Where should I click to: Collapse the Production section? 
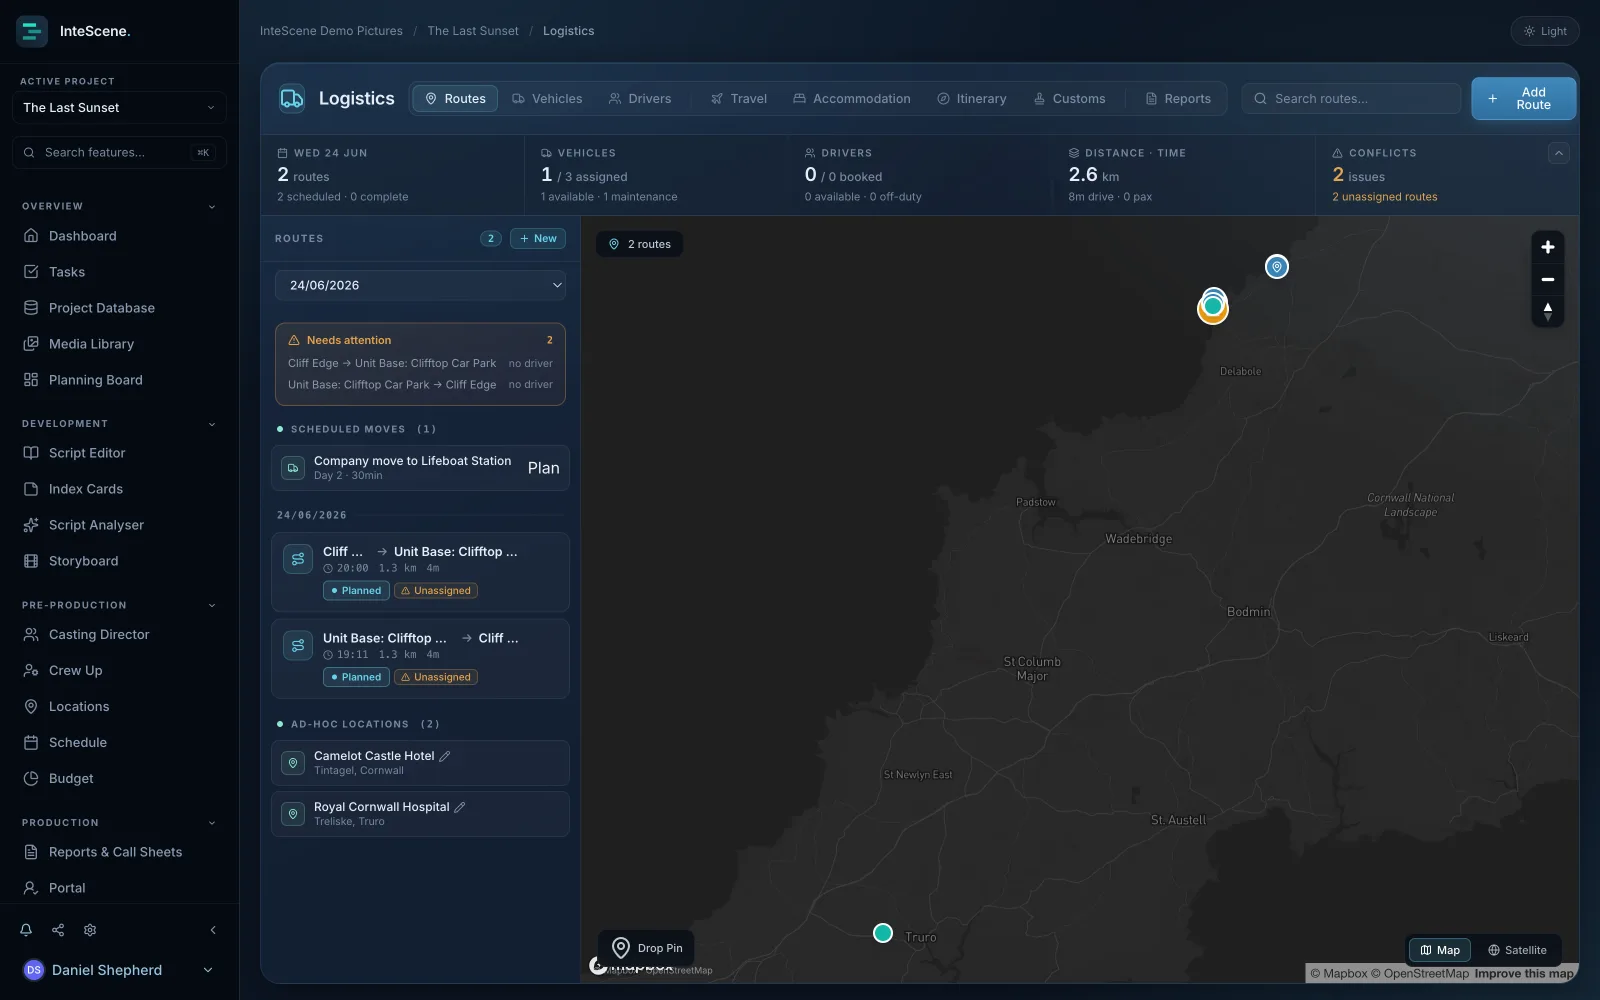coord(212,823)
